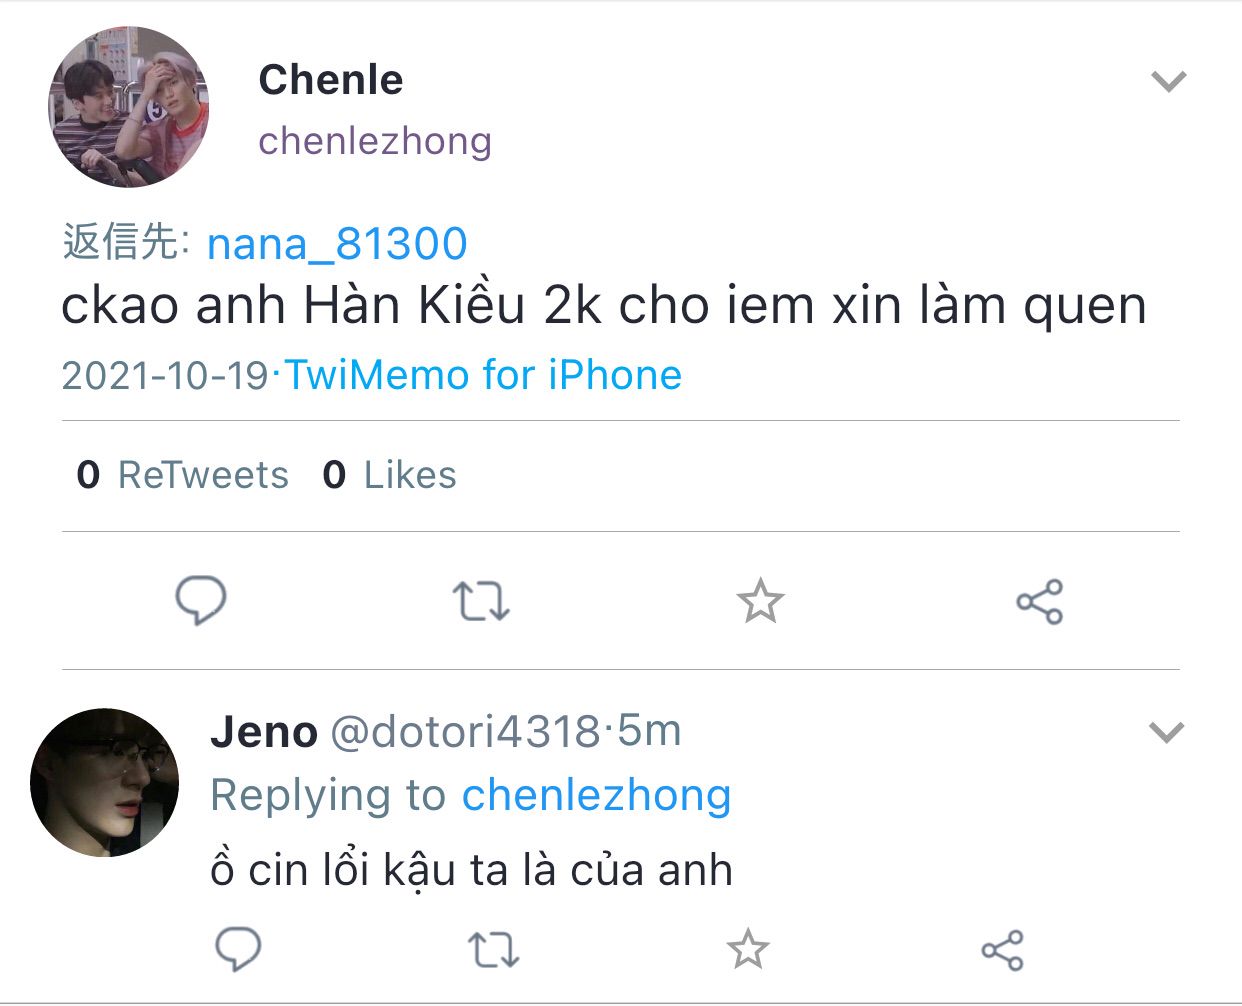Open Jeno's profile picture
This screenshot has height=1006, width=1242.
click(x=104, y=782)
